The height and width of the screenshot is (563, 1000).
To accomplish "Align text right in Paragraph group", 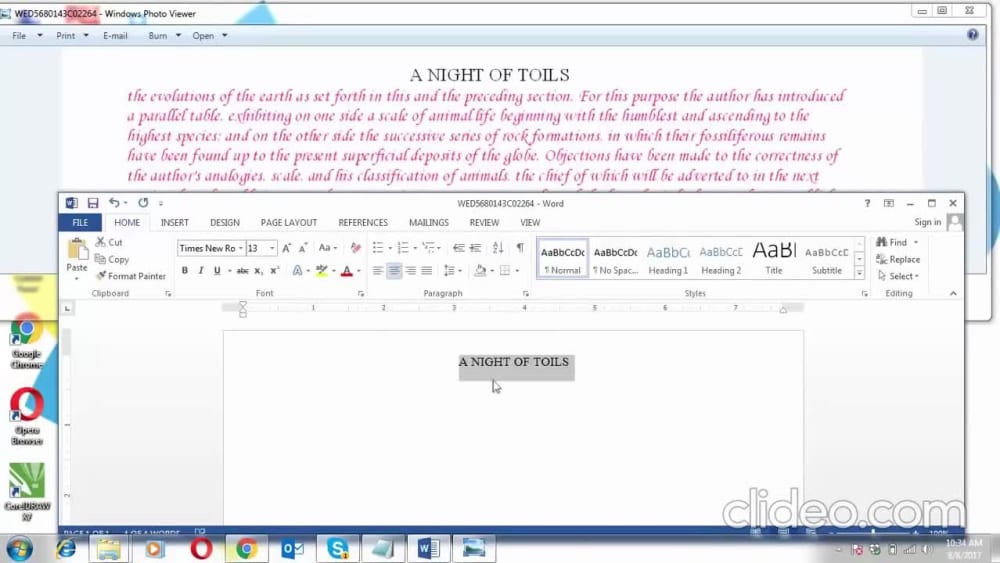I will (411, 270).
